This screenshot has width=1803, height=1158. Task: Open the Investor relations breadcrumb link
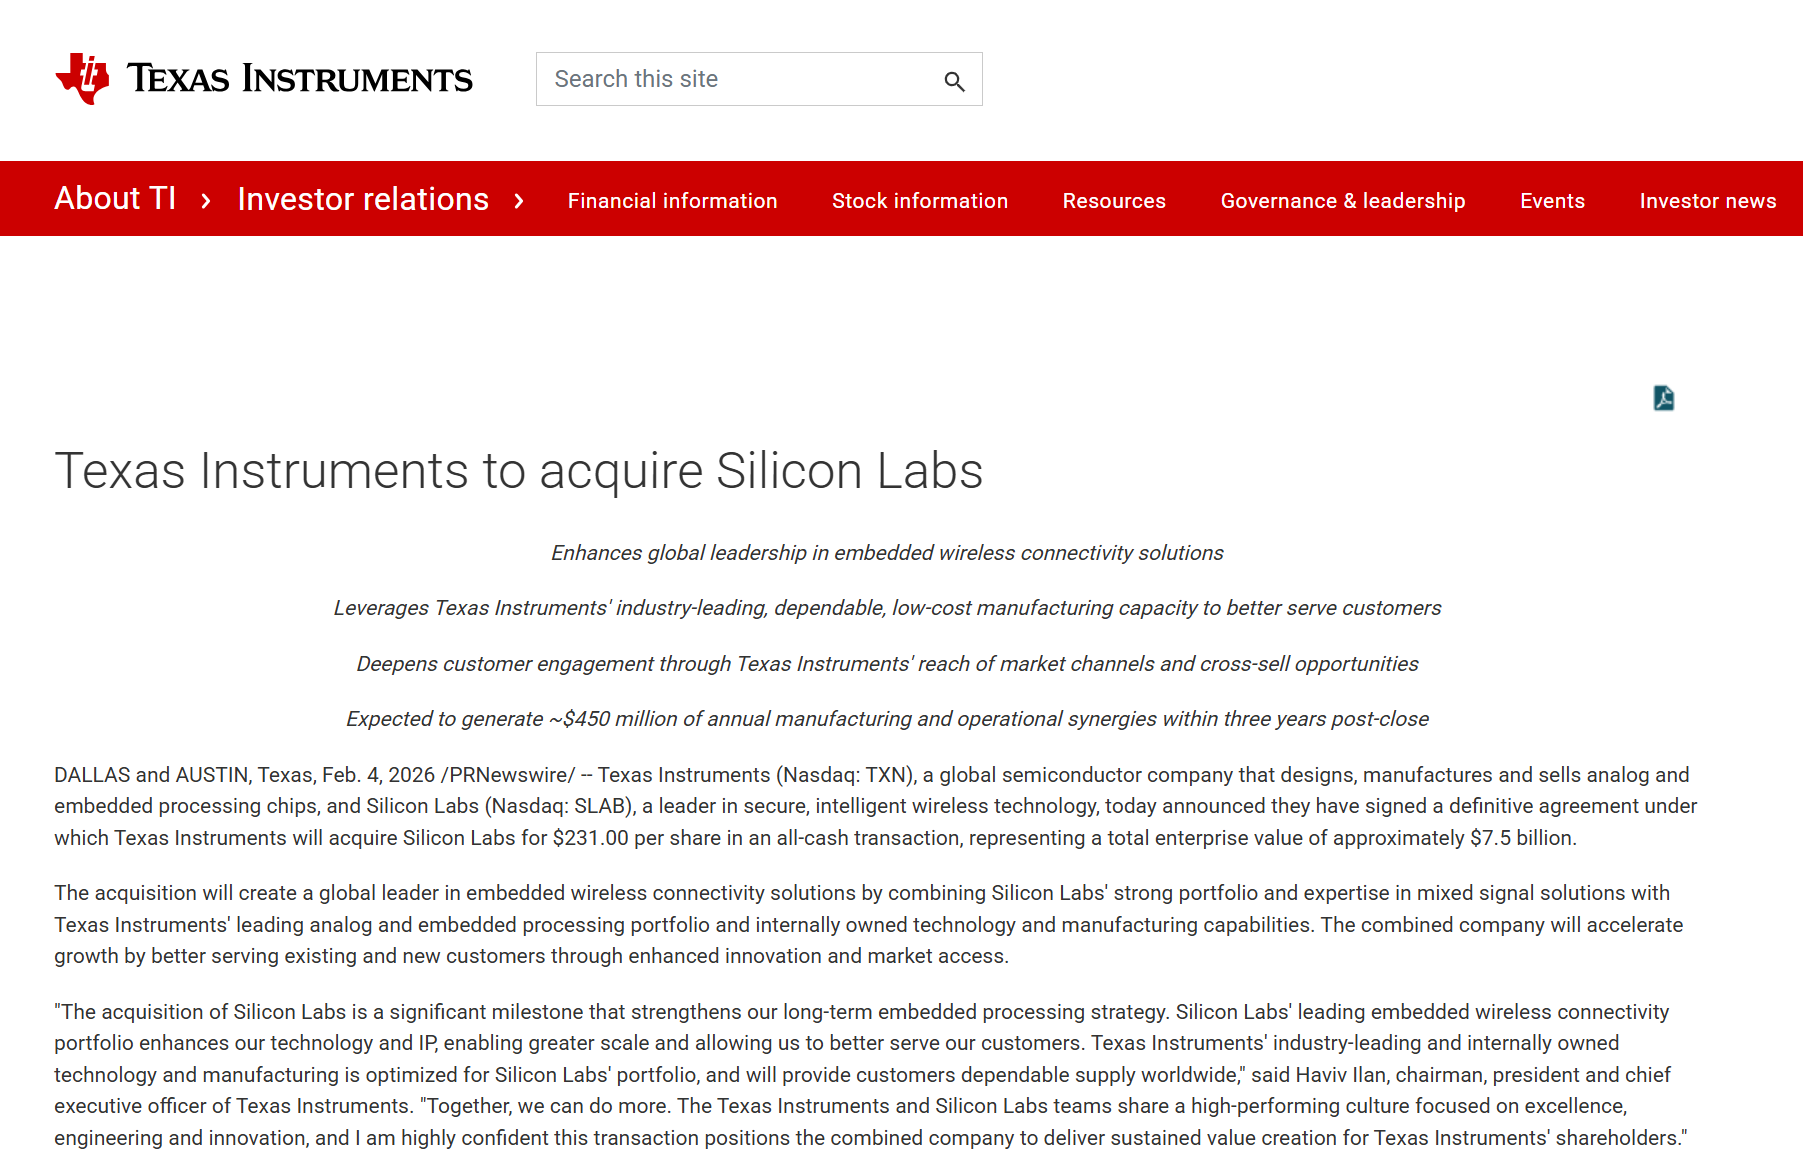(363, 199)
